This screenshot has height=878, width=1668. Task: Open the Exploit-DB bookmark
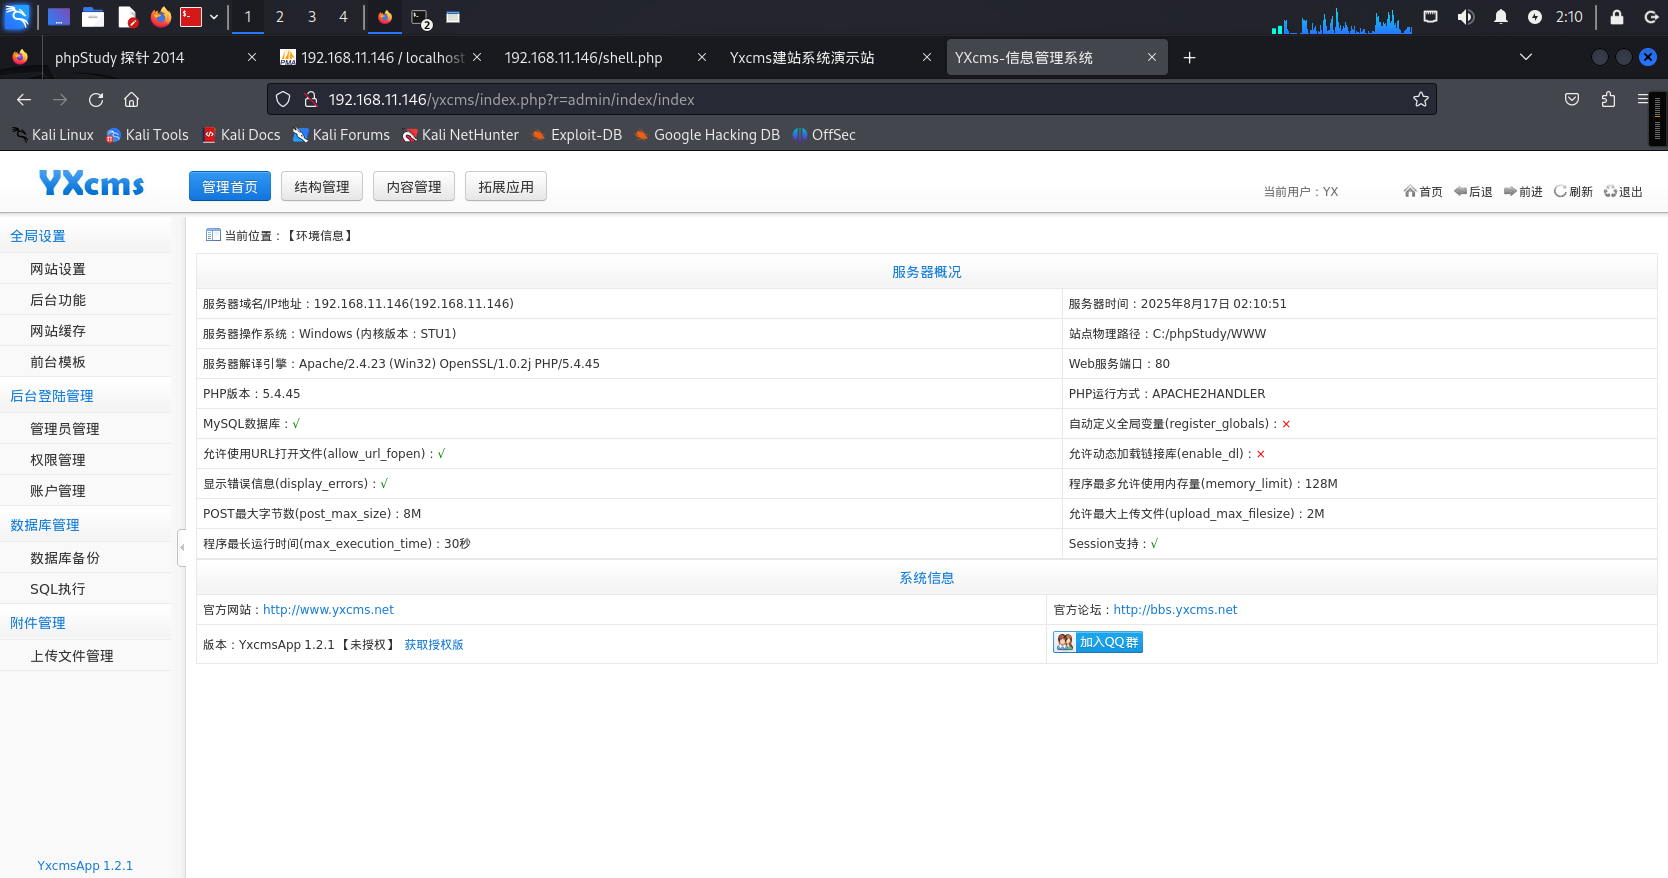(577, 135)
